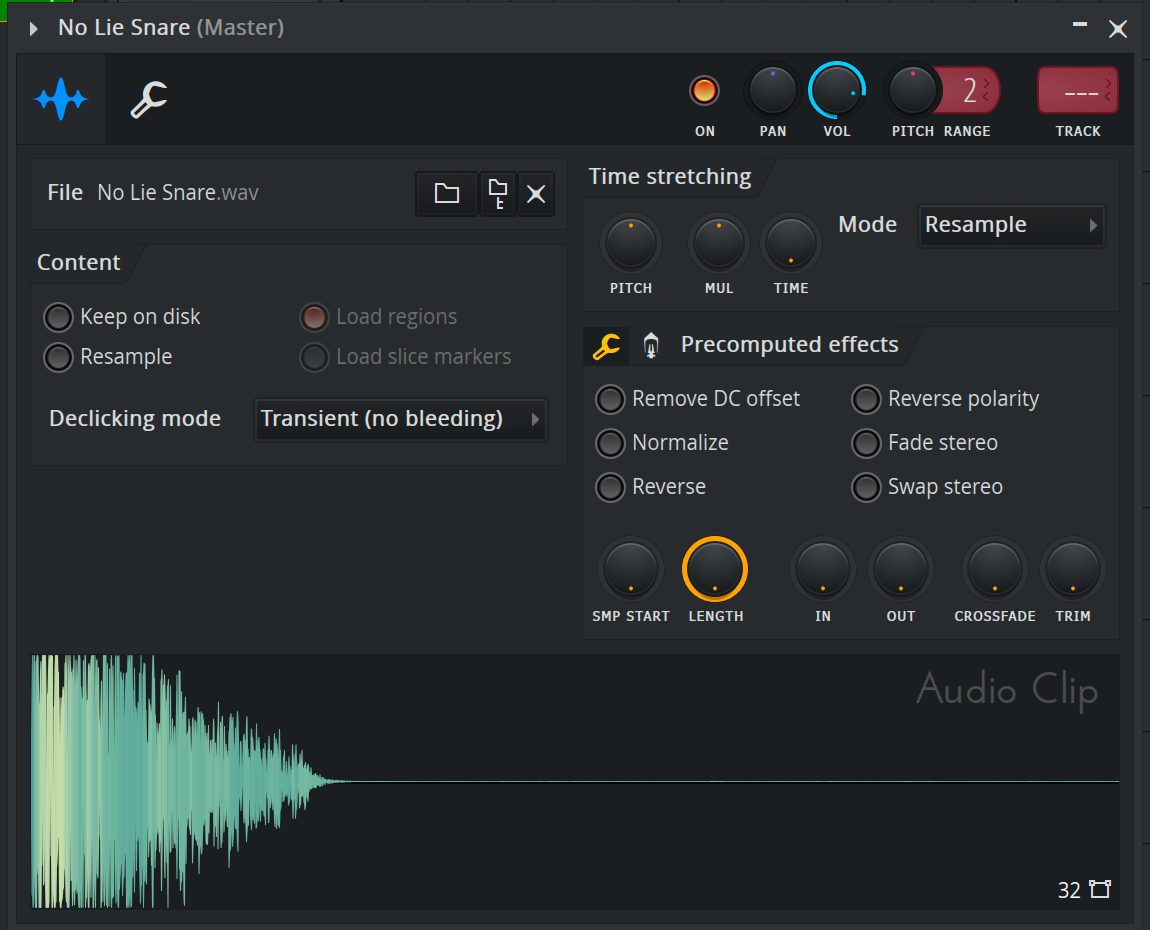Toggle Reverse polarity effect

[866, 400]
